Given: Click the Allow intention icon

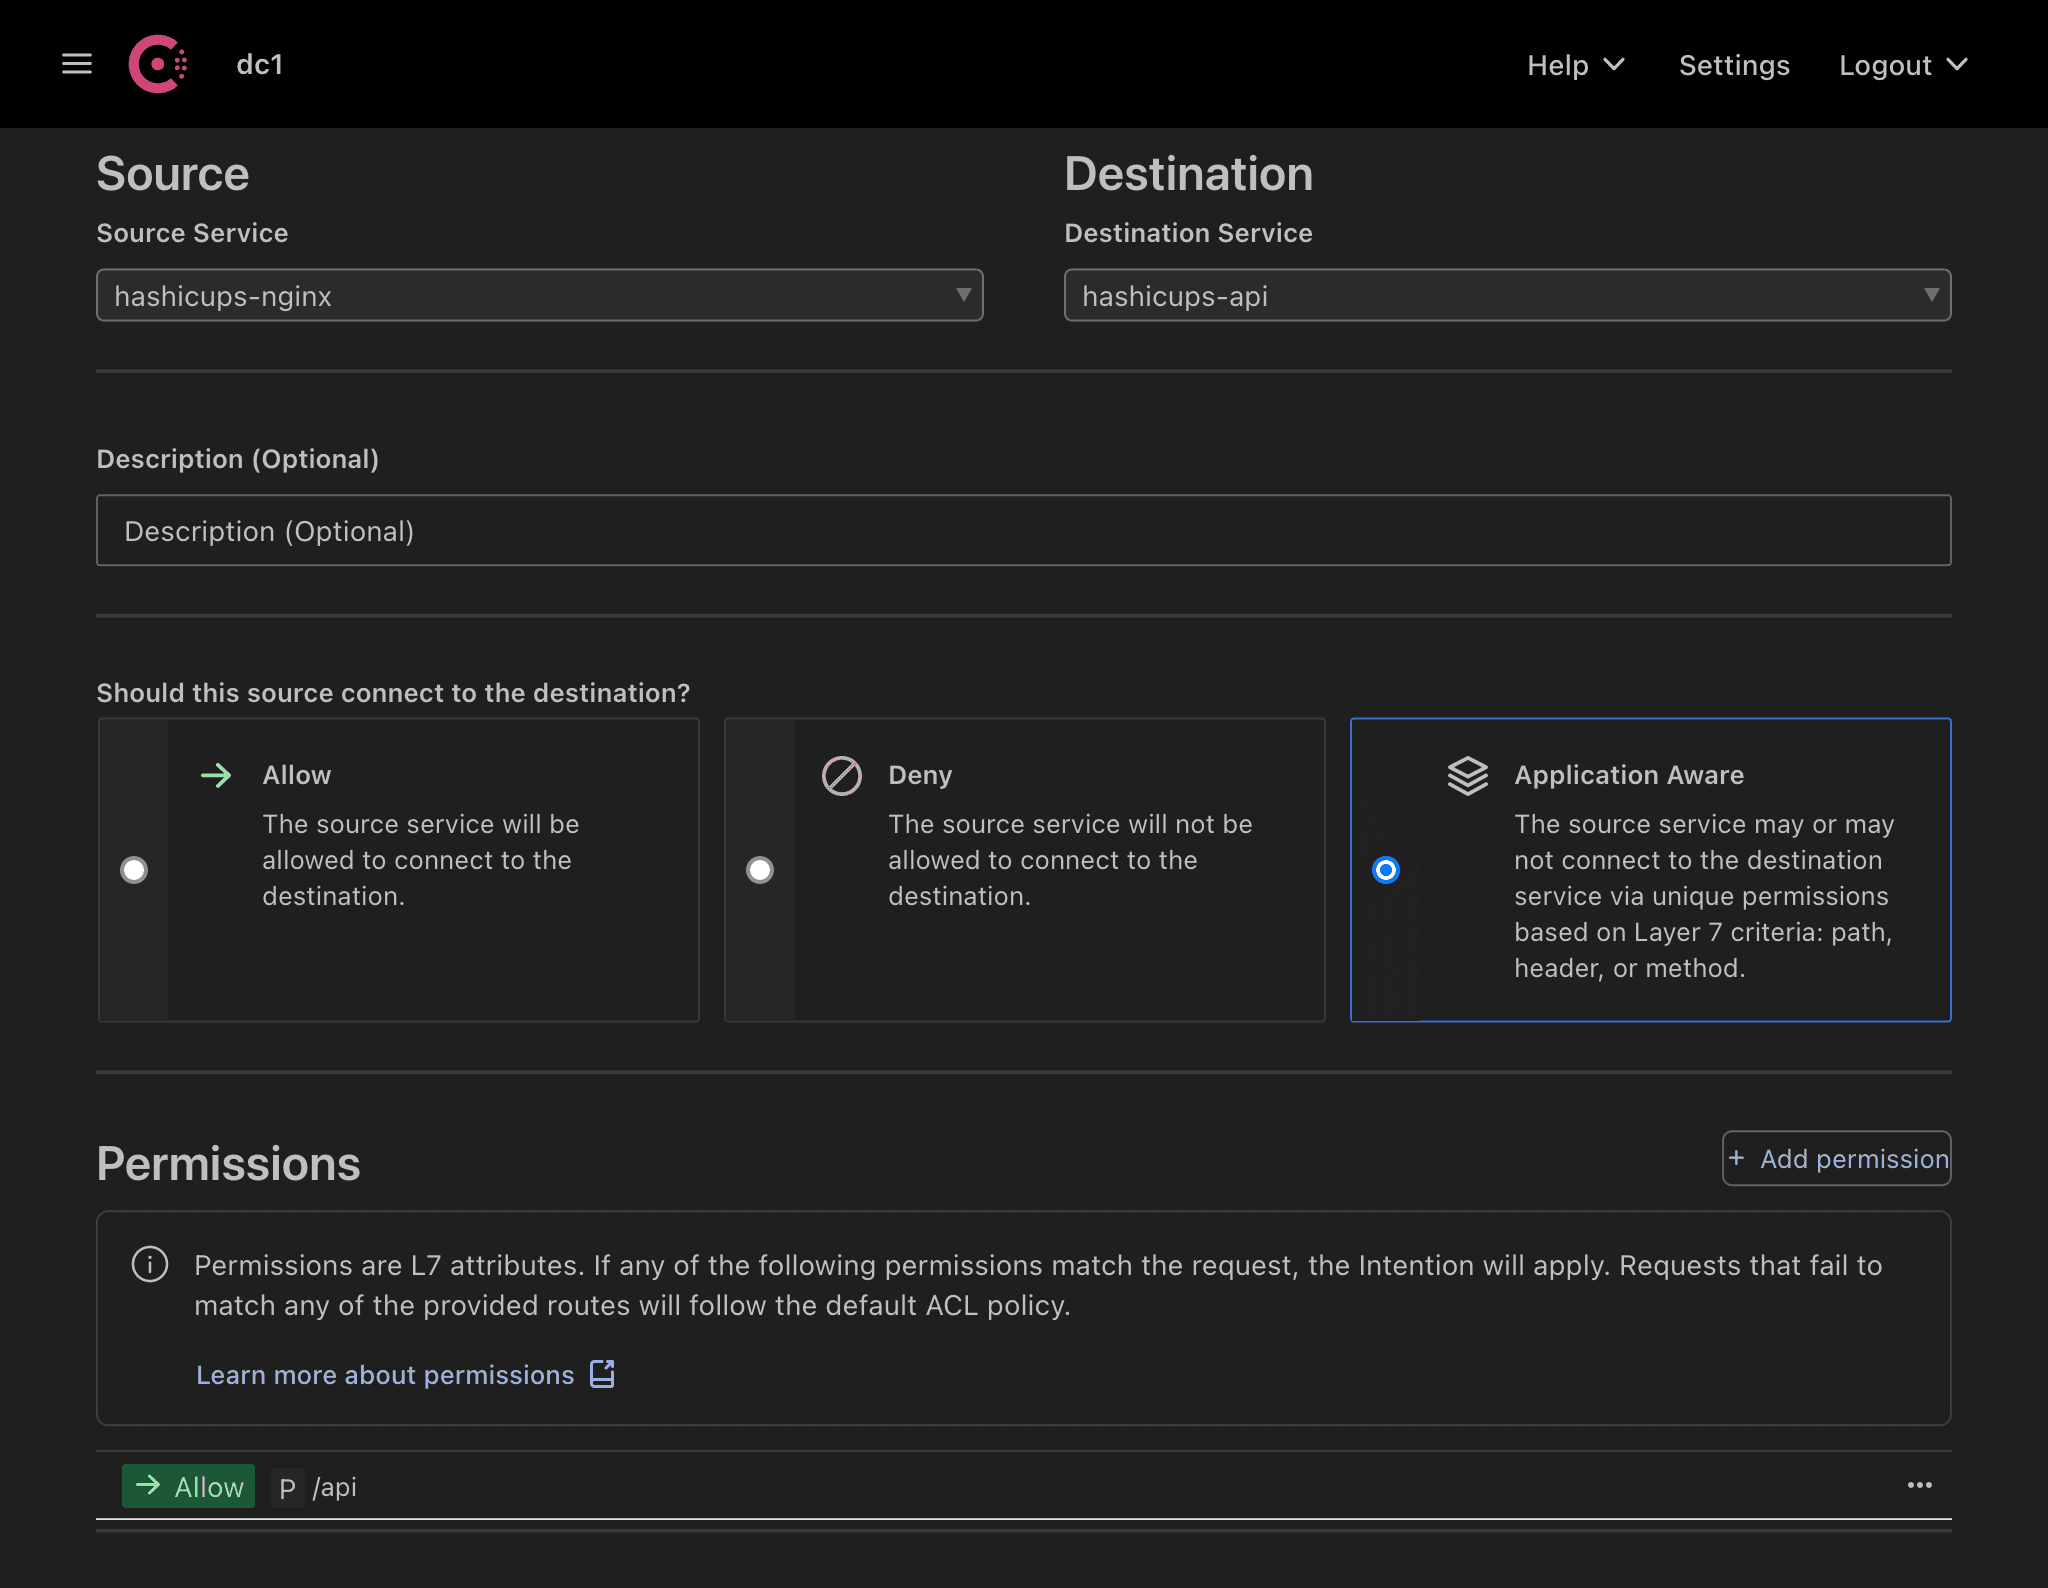Looking at the screenshot, I should (216, 773).
